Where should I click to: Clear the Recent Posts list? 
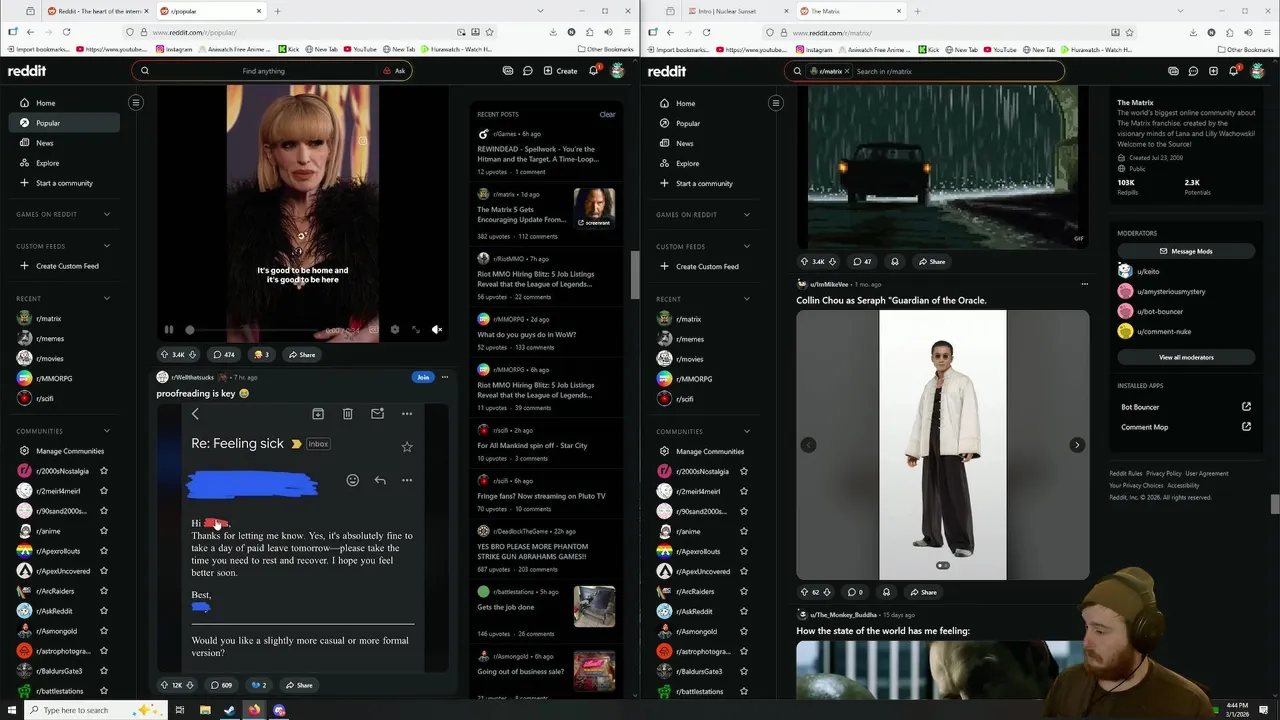point(607,114)
